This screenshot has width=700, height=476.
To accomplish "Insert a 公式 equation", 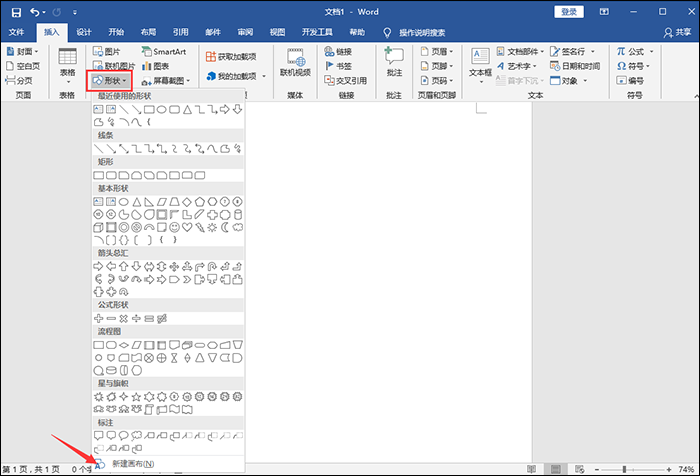I will (x=635, y=51).
